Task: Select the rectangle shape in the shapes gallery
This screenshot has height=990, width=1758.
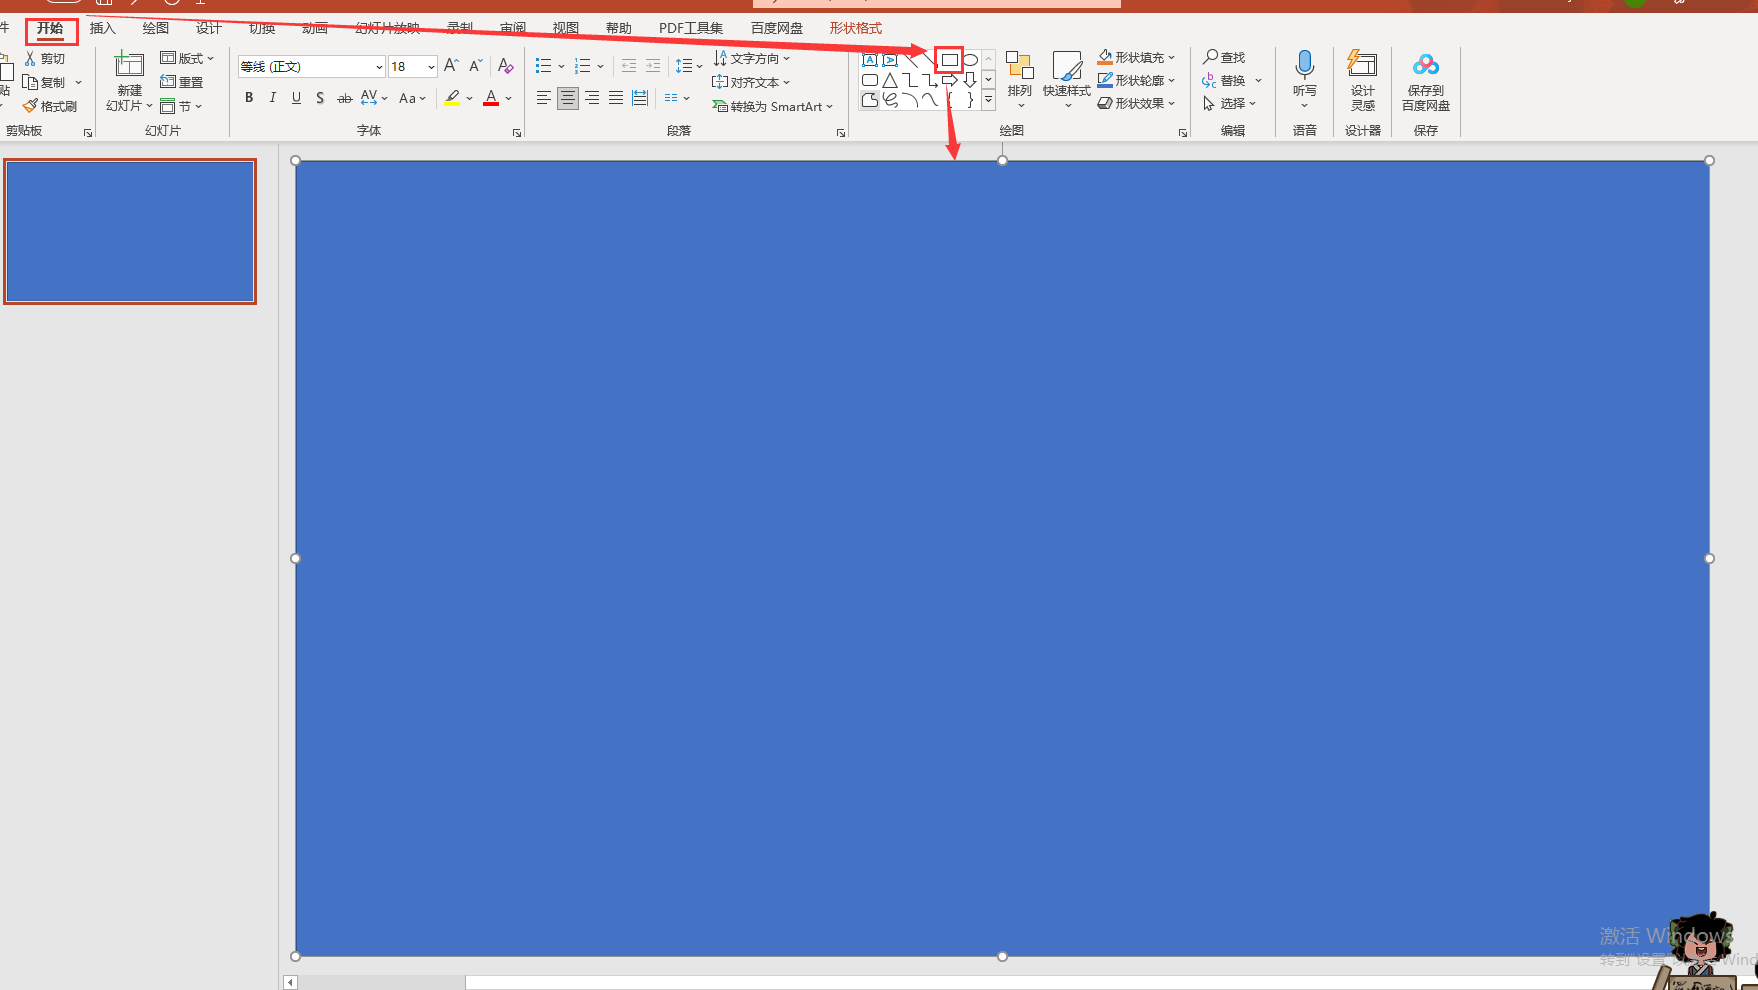Action: pos(950,60)
